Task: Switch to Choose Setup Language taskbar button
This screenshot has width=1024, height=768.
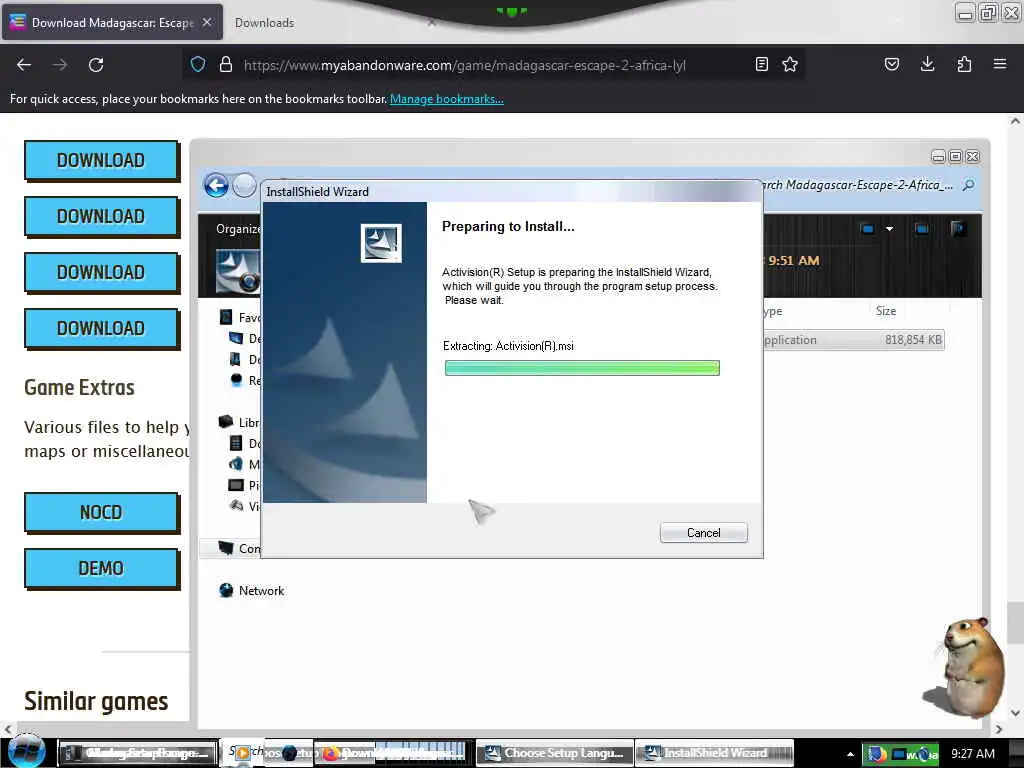Action: pyautogui.click(x=554, y=753)
